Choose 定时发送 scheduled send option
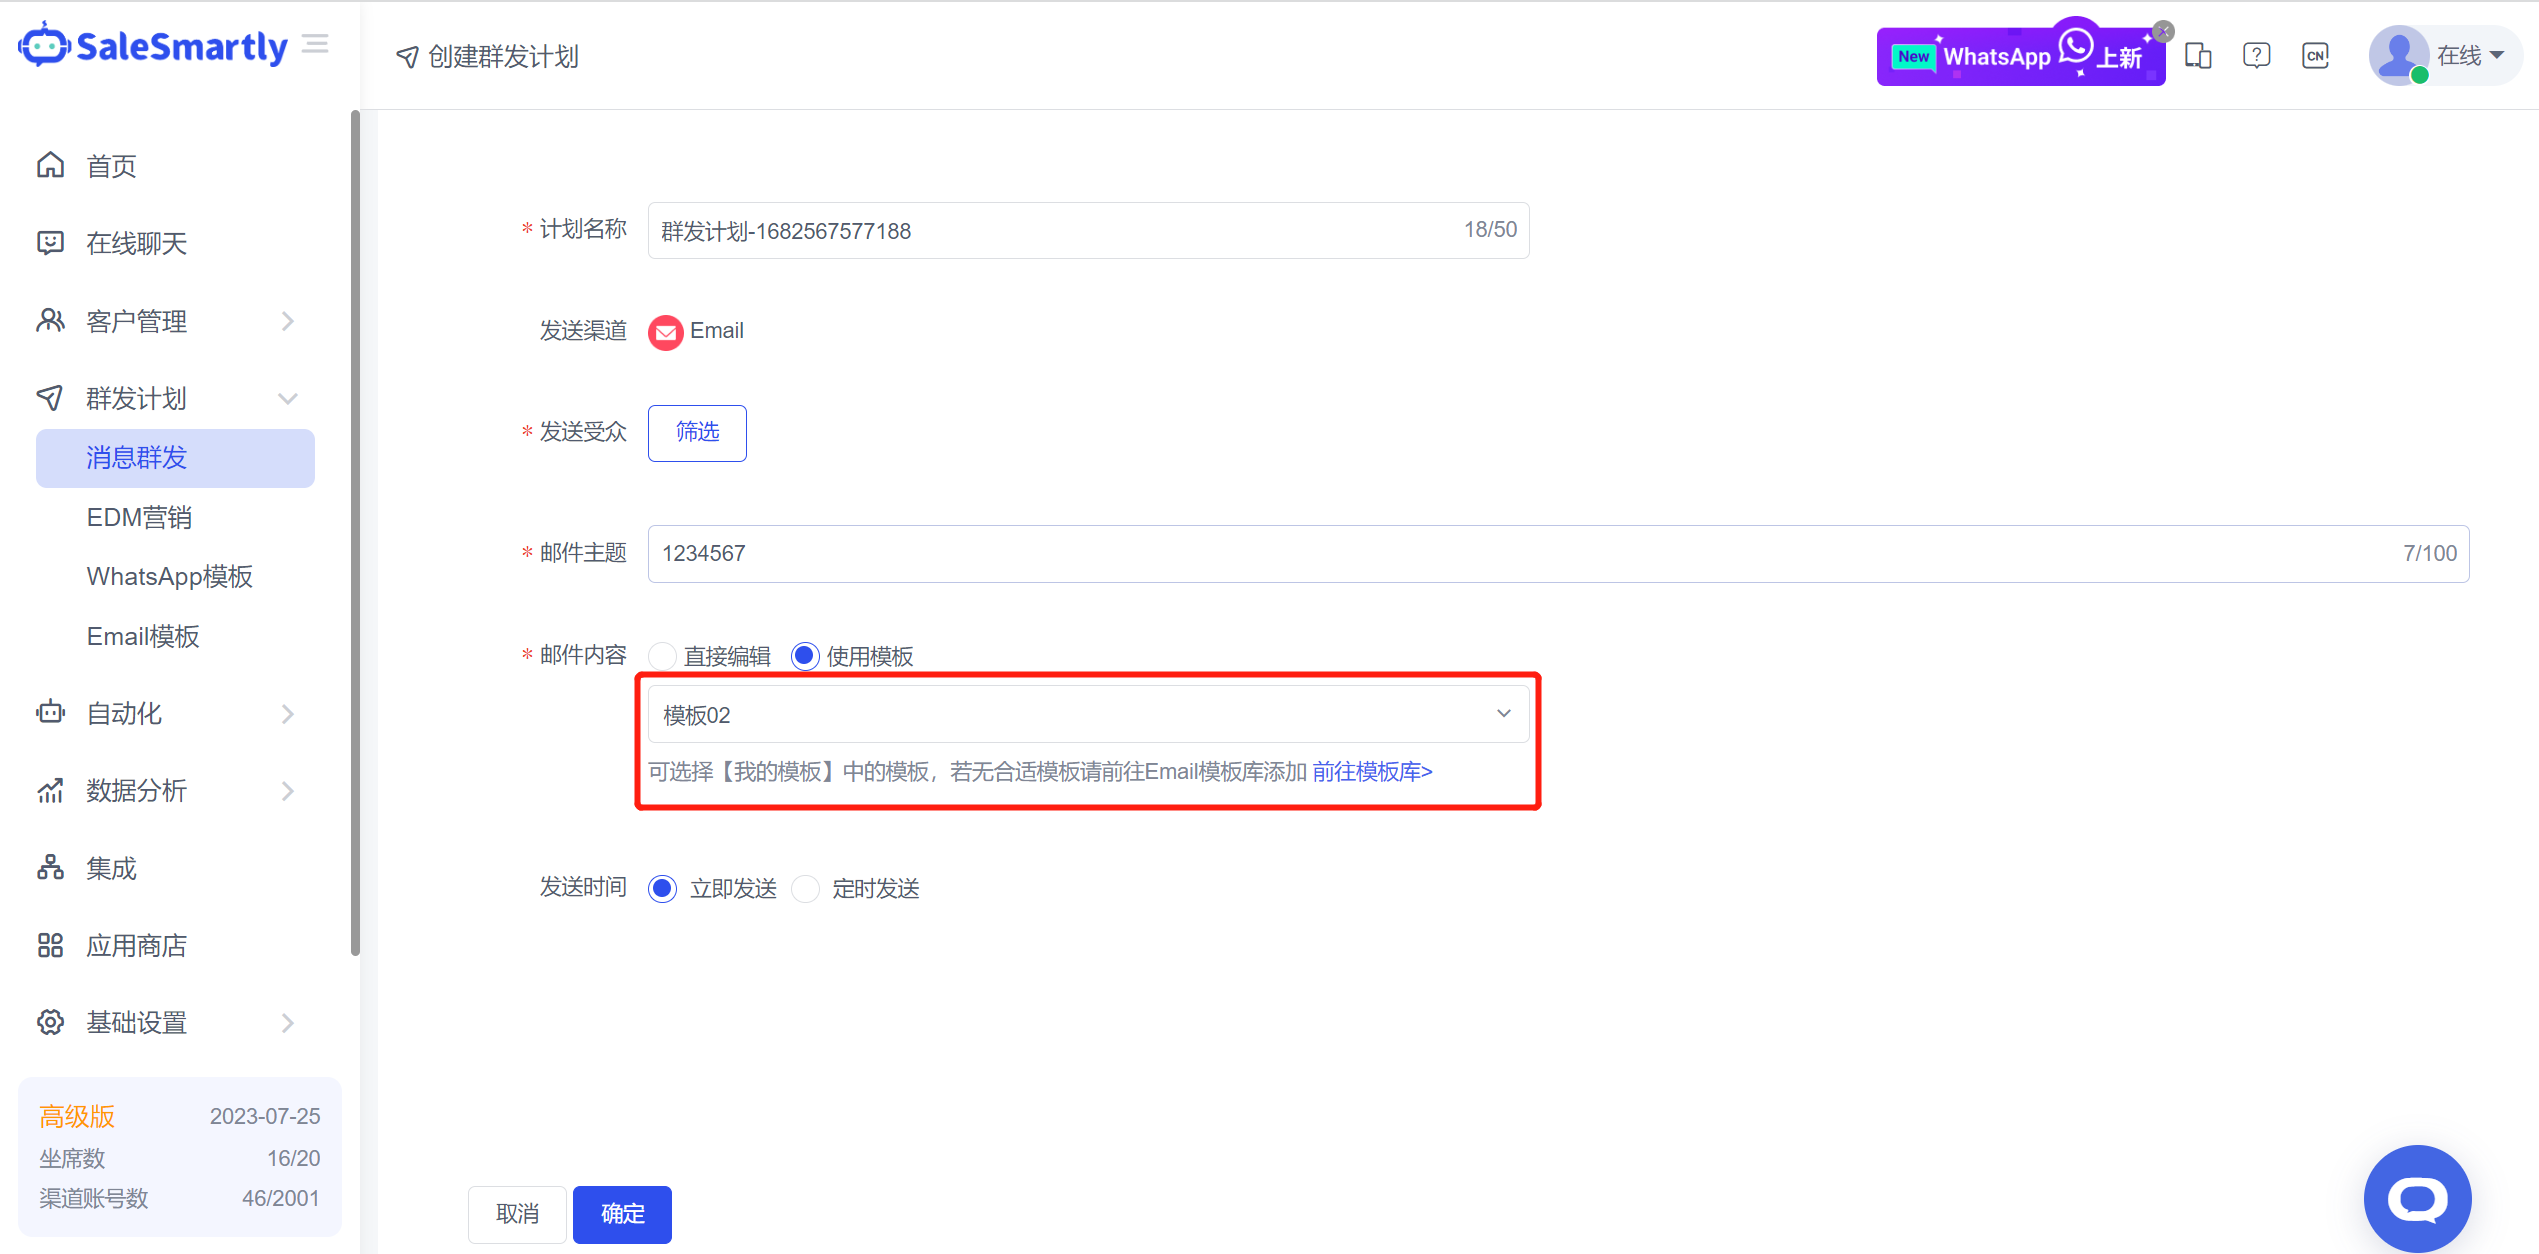 [x=806, y=888]
